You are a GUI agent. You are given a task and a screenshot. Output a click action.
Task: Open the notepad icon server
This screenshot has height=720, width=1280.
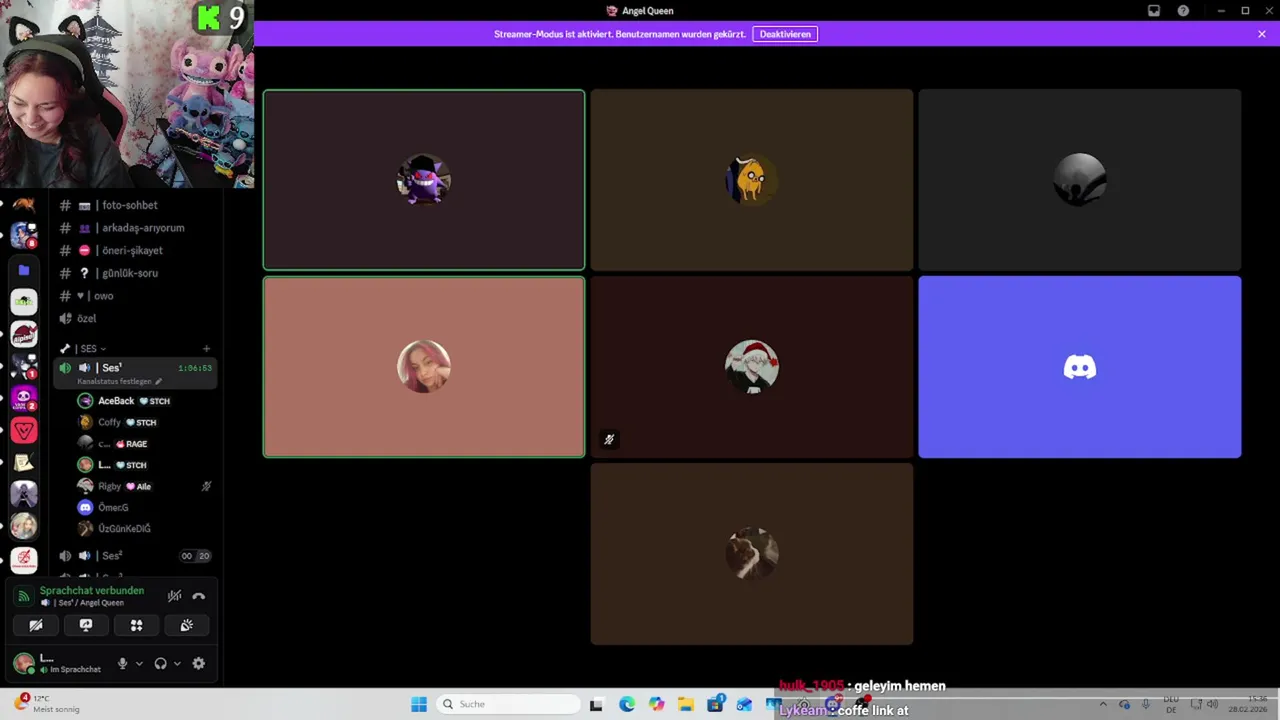pyautogui.click(x=24, y=463)
